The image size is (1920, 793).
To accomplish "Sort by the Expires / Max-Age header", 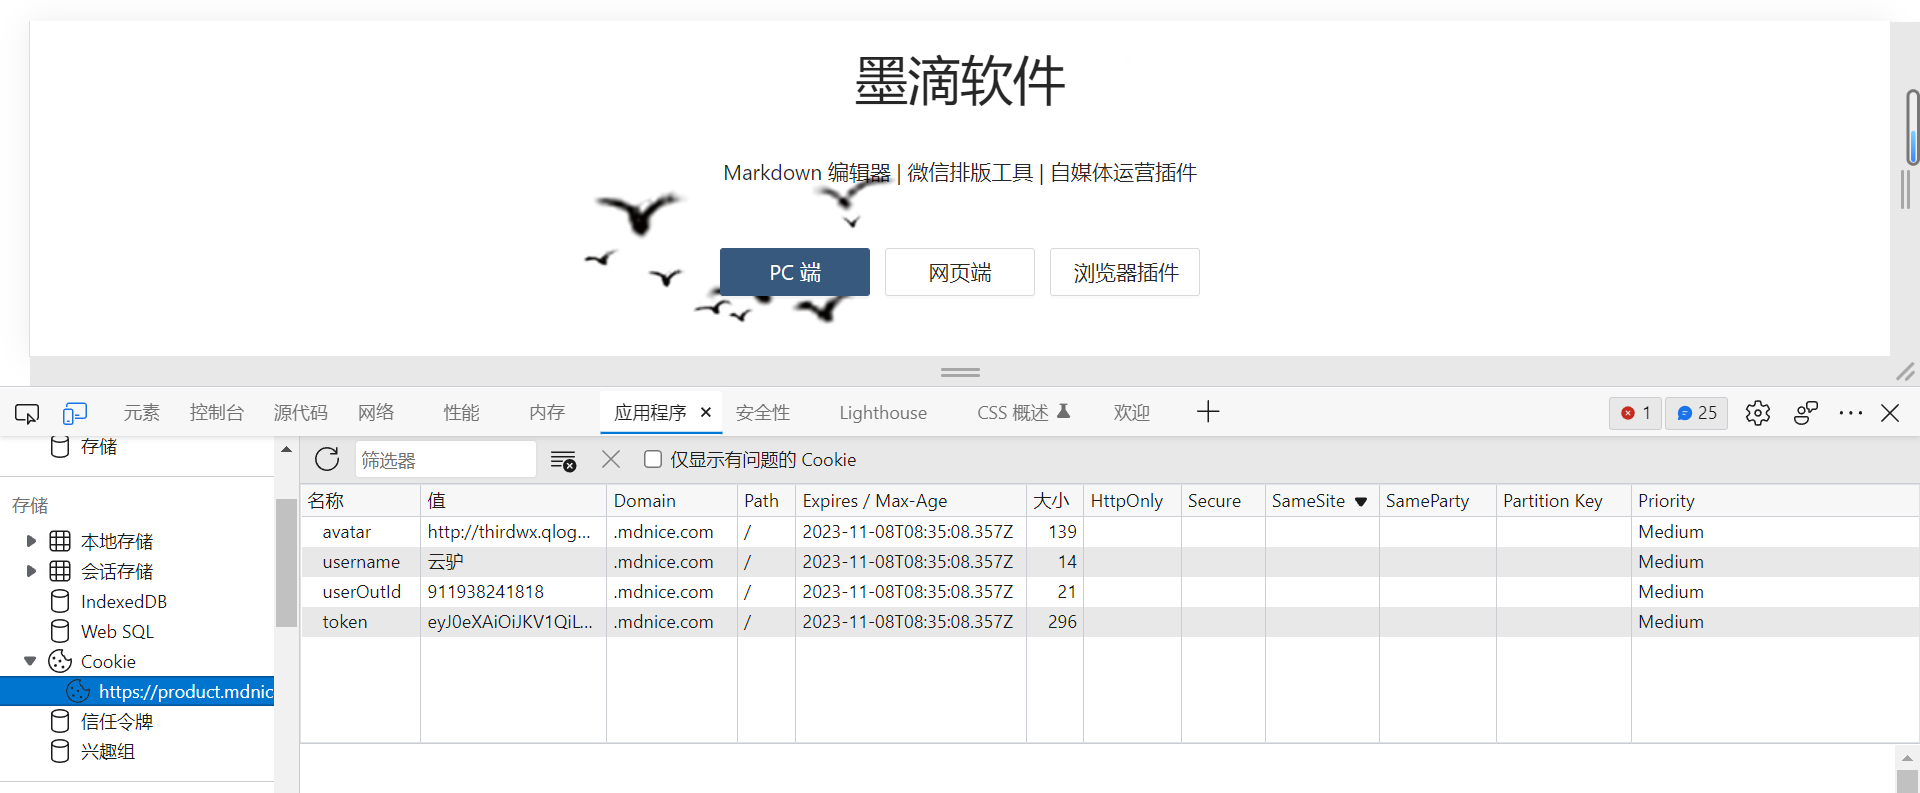I will click(x=911, y=501).
